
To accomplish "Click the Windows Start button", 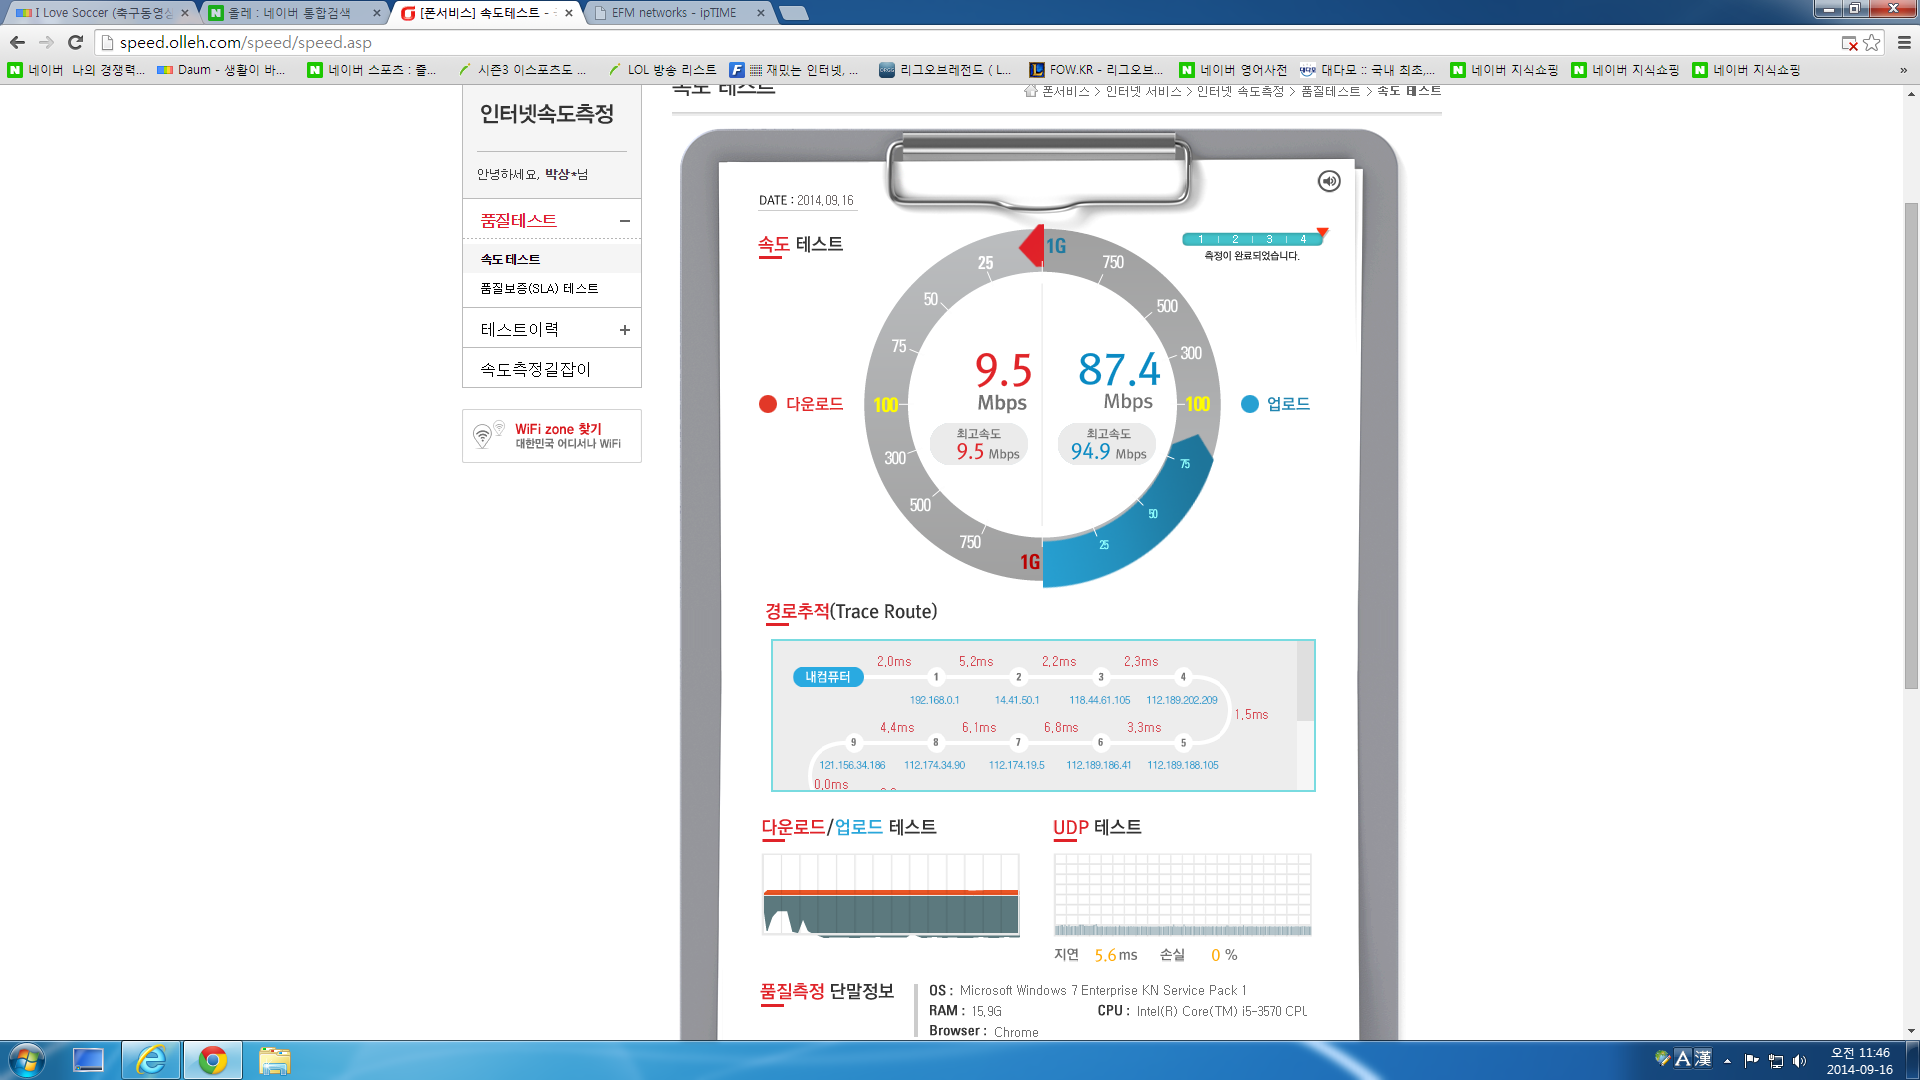I will pos(27,1060).
